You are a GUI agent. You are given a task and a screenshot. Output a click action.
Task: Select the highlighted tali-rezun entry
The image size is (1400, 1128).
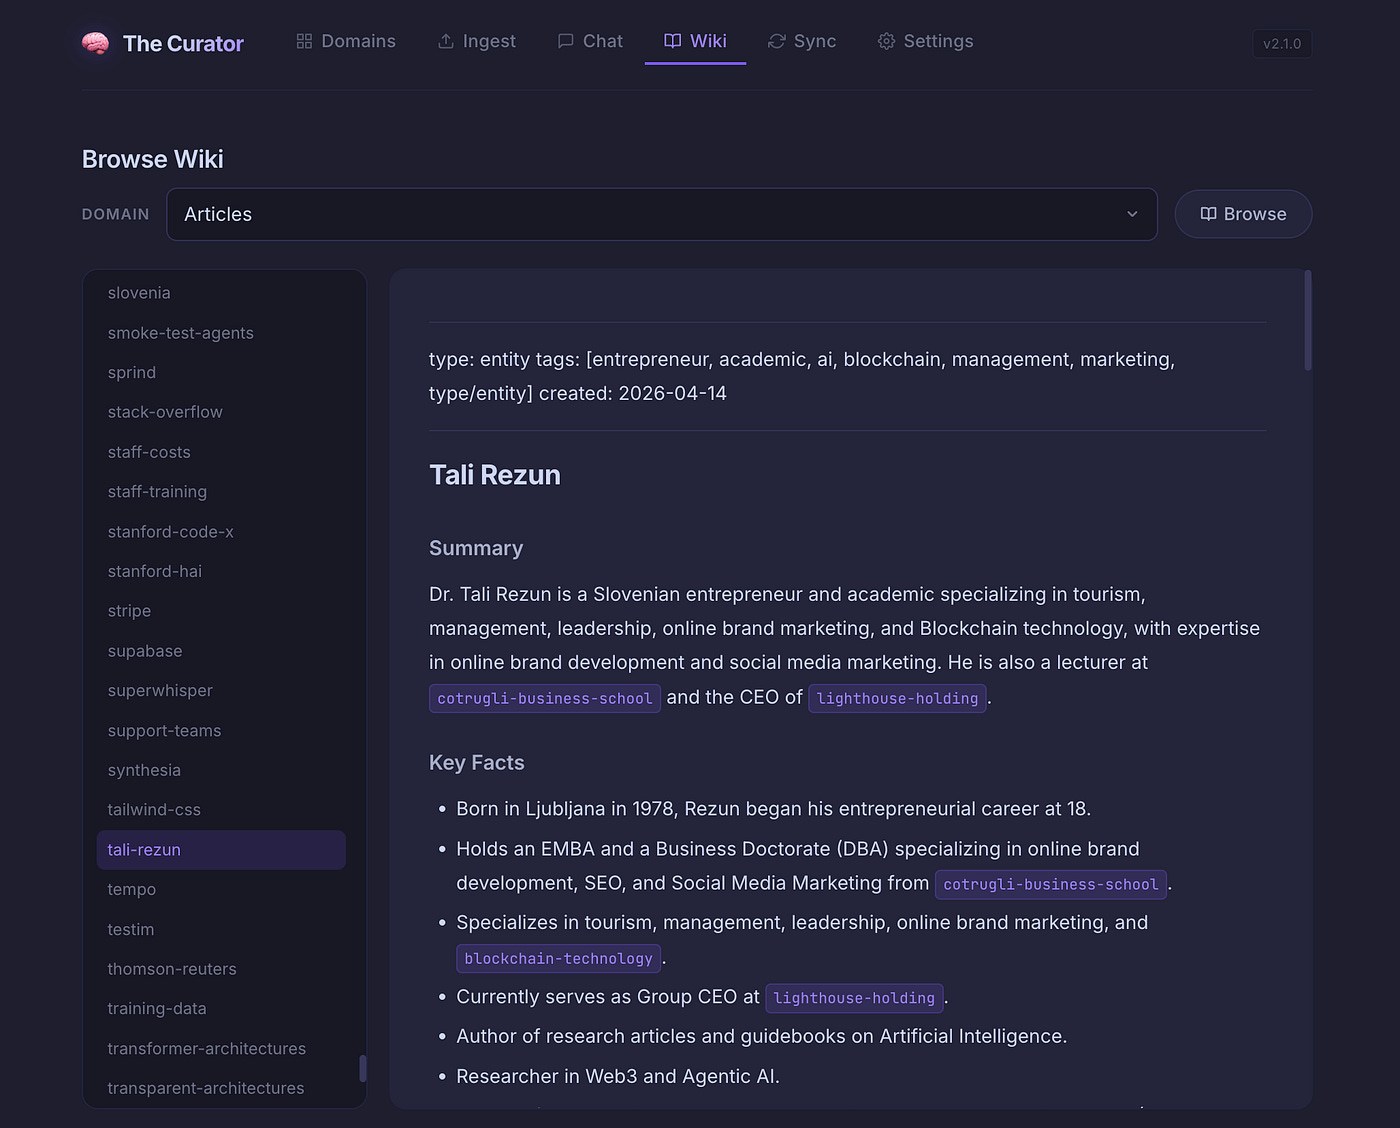[x=221, y=850]
